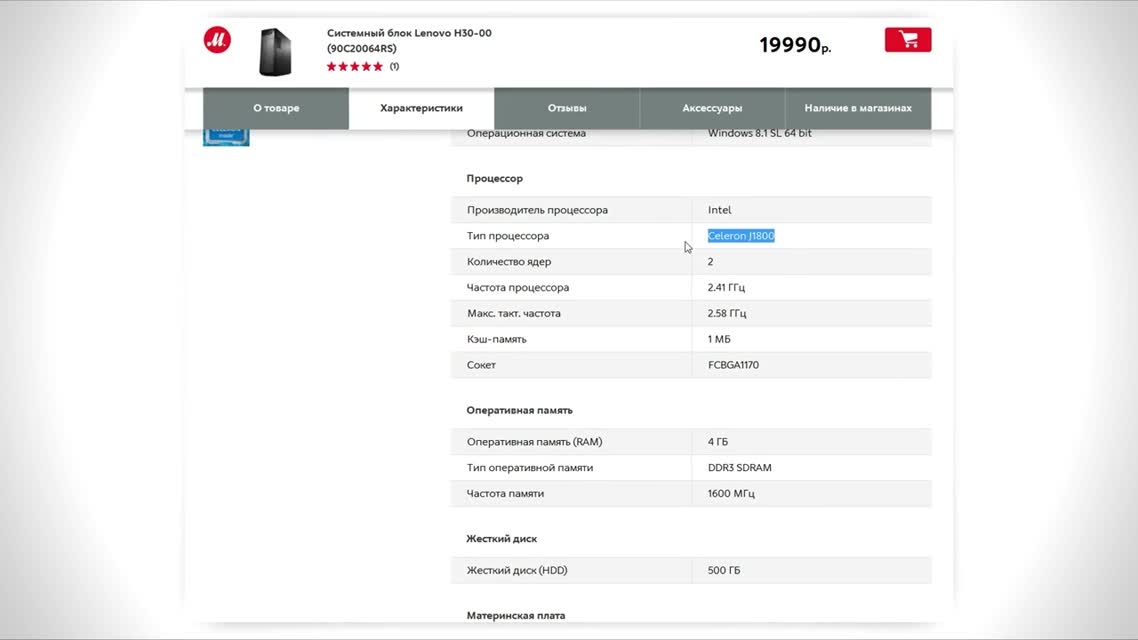Image resolution: width=1138 pixels, height=640 pixels.
Task: Click the Windows 8.1 SL 64 bit value
Action: pyautogui.click(x=760, y=134)
